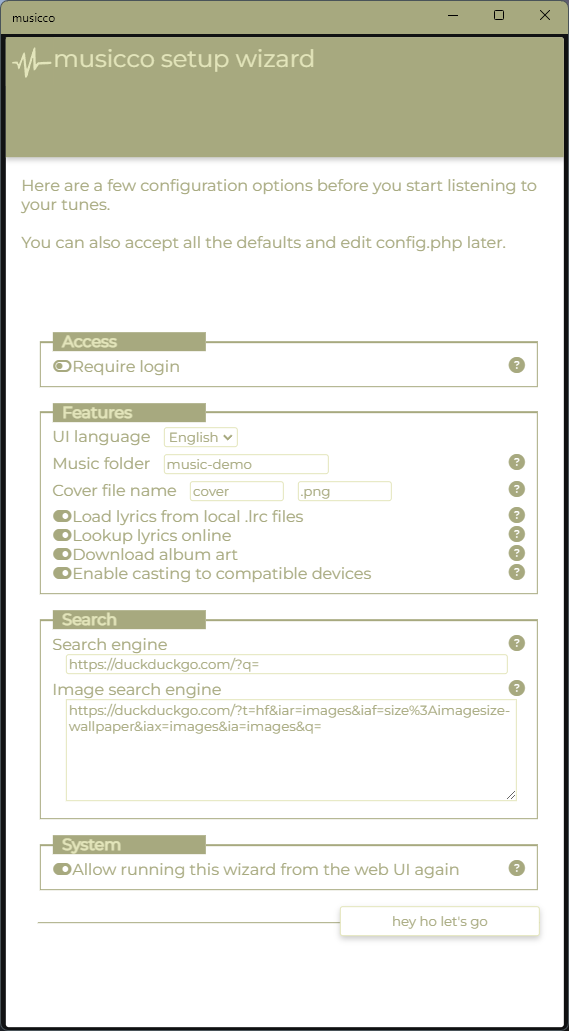Show help for Allow running wizard again
This screenshot has height=1031, width=569.
[x=517, y=868]
